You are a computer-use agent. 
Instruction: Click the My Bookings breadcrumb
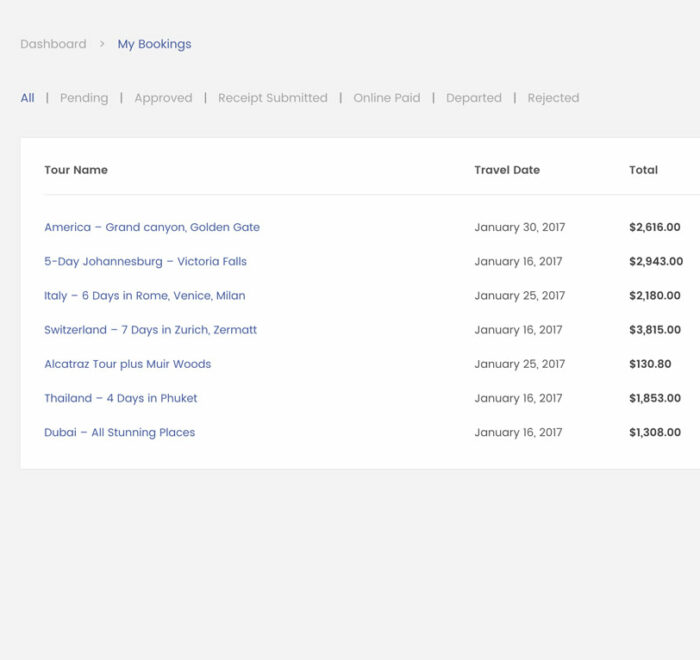[x=154, y=44]
